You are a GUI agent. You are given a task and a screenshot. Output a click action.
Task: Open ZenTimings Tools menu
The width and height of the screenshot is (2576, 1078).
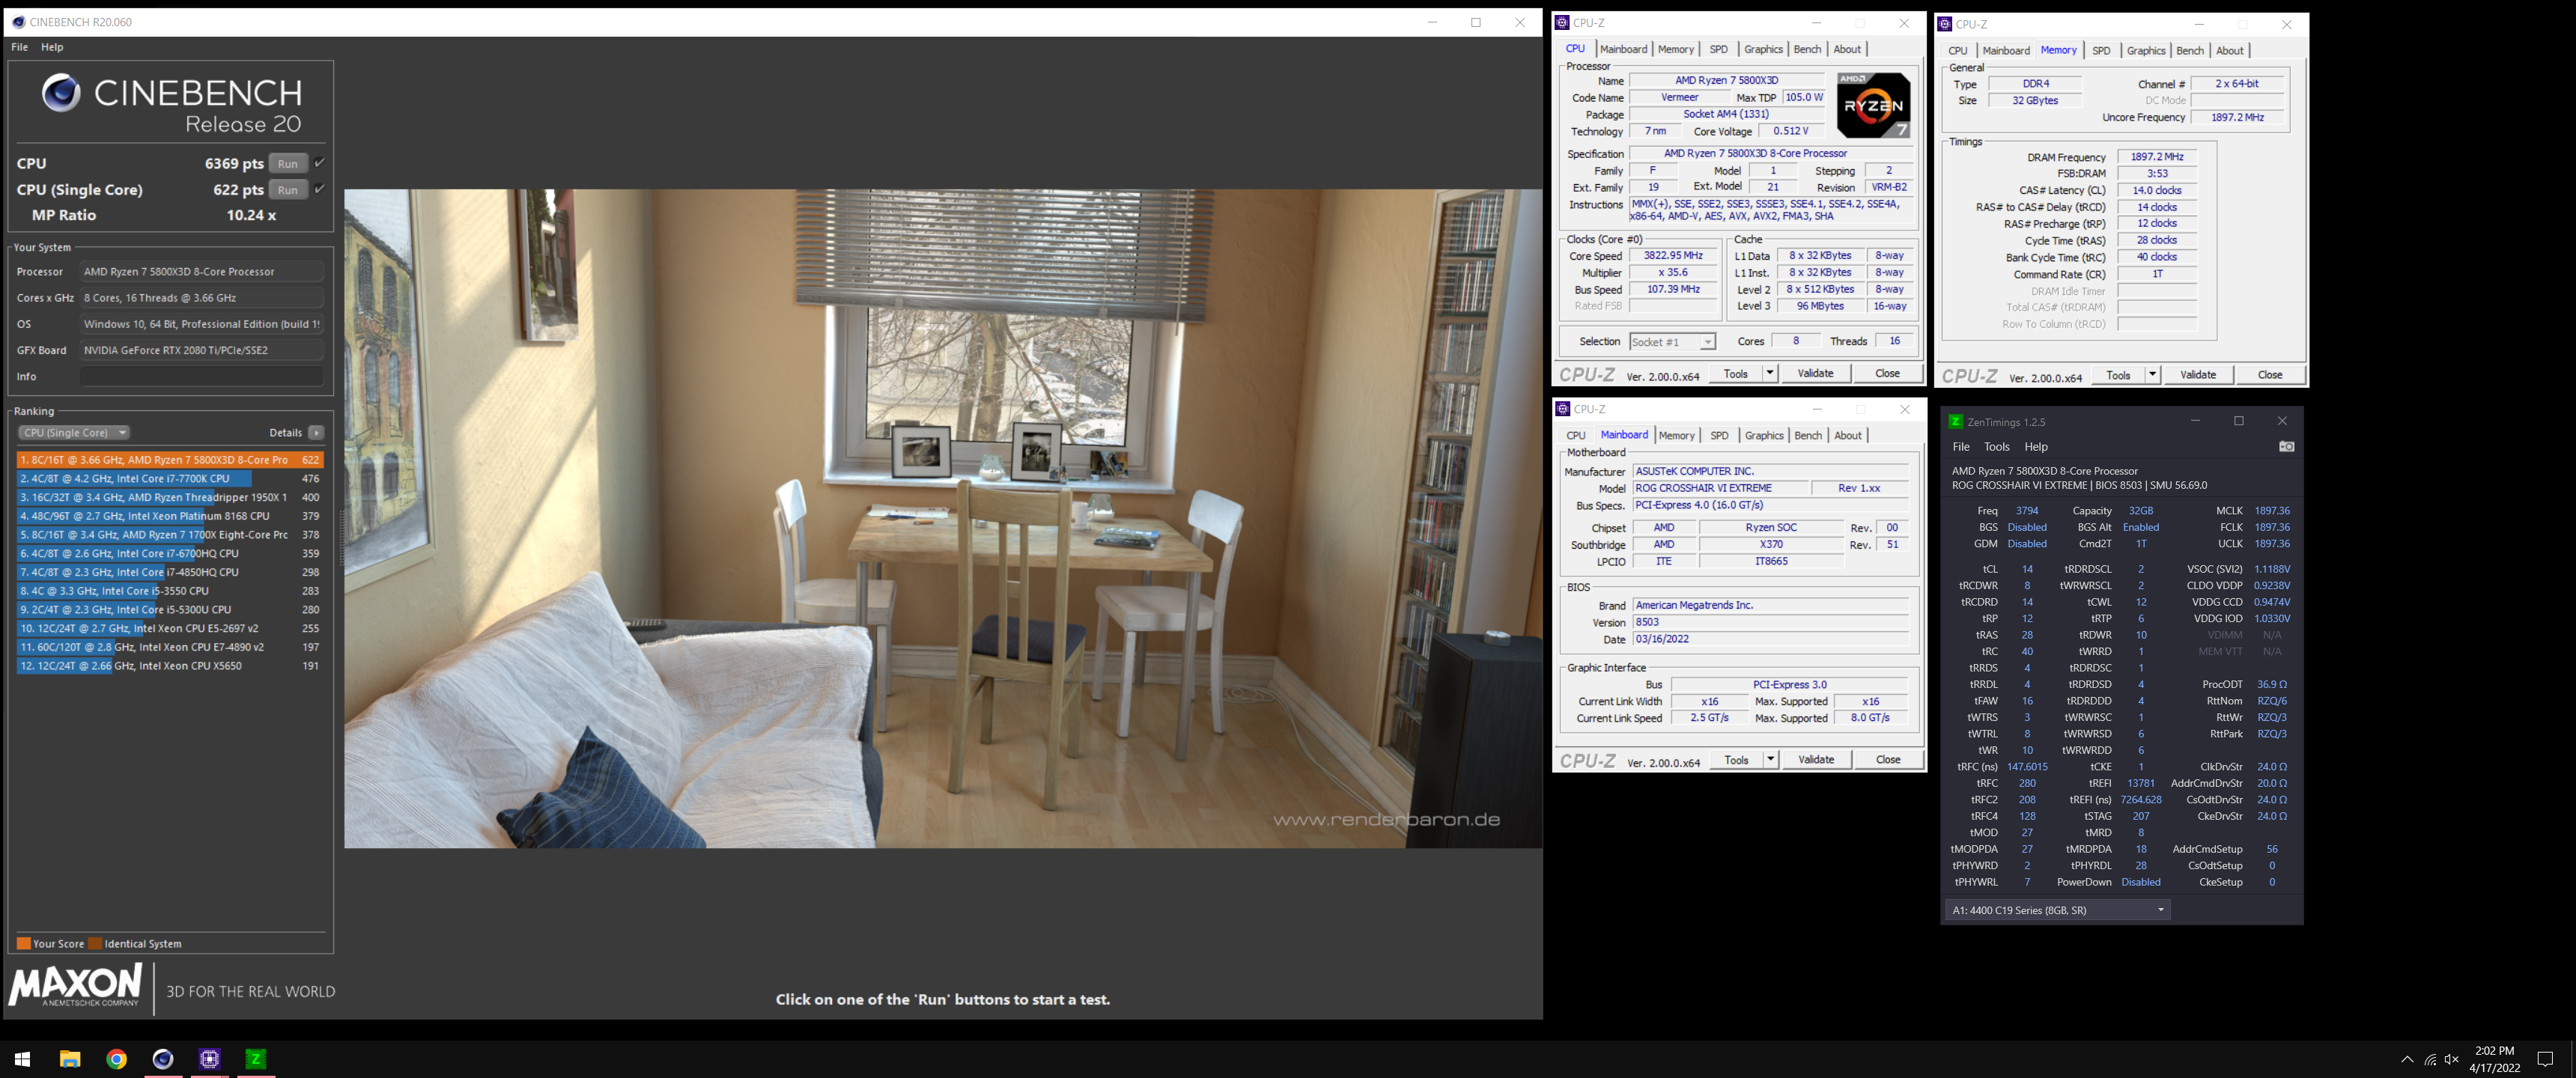pyautogui.click(x=1997, y=447)
